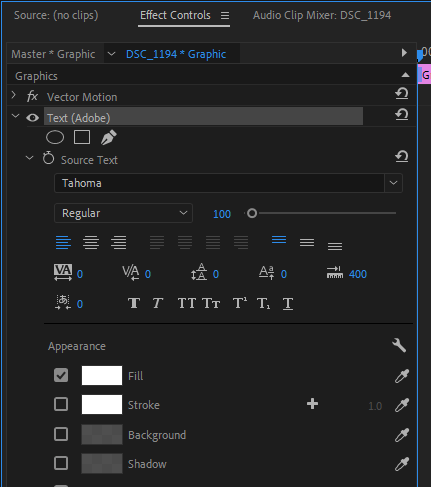Open the Tahoma font dropdown
The image size is (431, 487).
[393, 183]
